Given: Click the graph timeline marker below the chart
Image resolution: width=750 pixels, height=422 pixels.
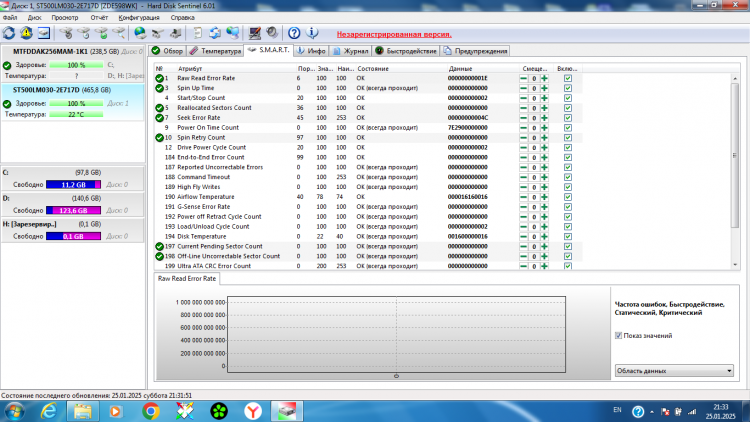Looking at the screenshot, I should [x=396, y=376].
